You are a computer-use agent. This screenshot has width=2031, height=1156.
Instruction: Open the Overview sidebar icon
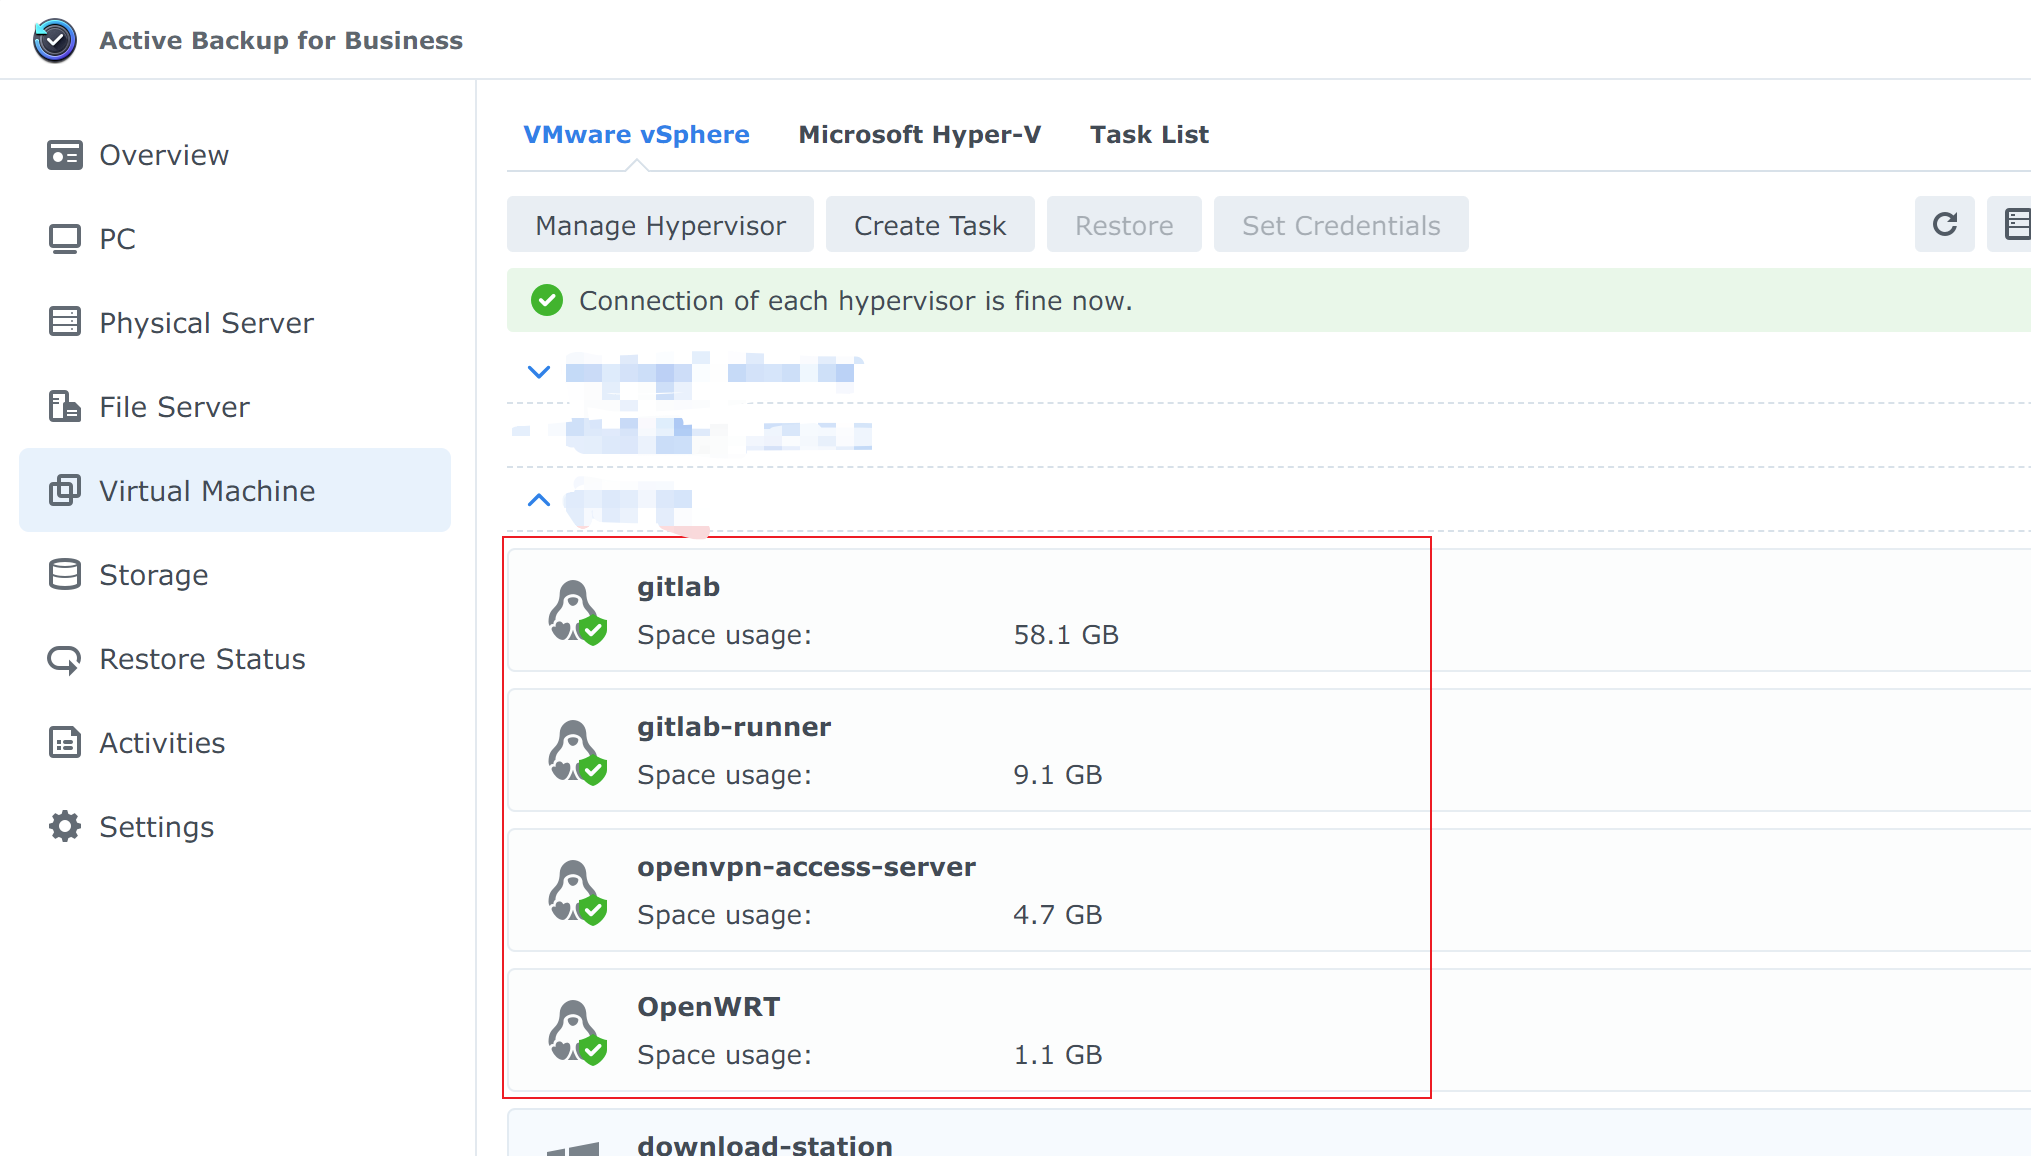click(x=65, y=155)
